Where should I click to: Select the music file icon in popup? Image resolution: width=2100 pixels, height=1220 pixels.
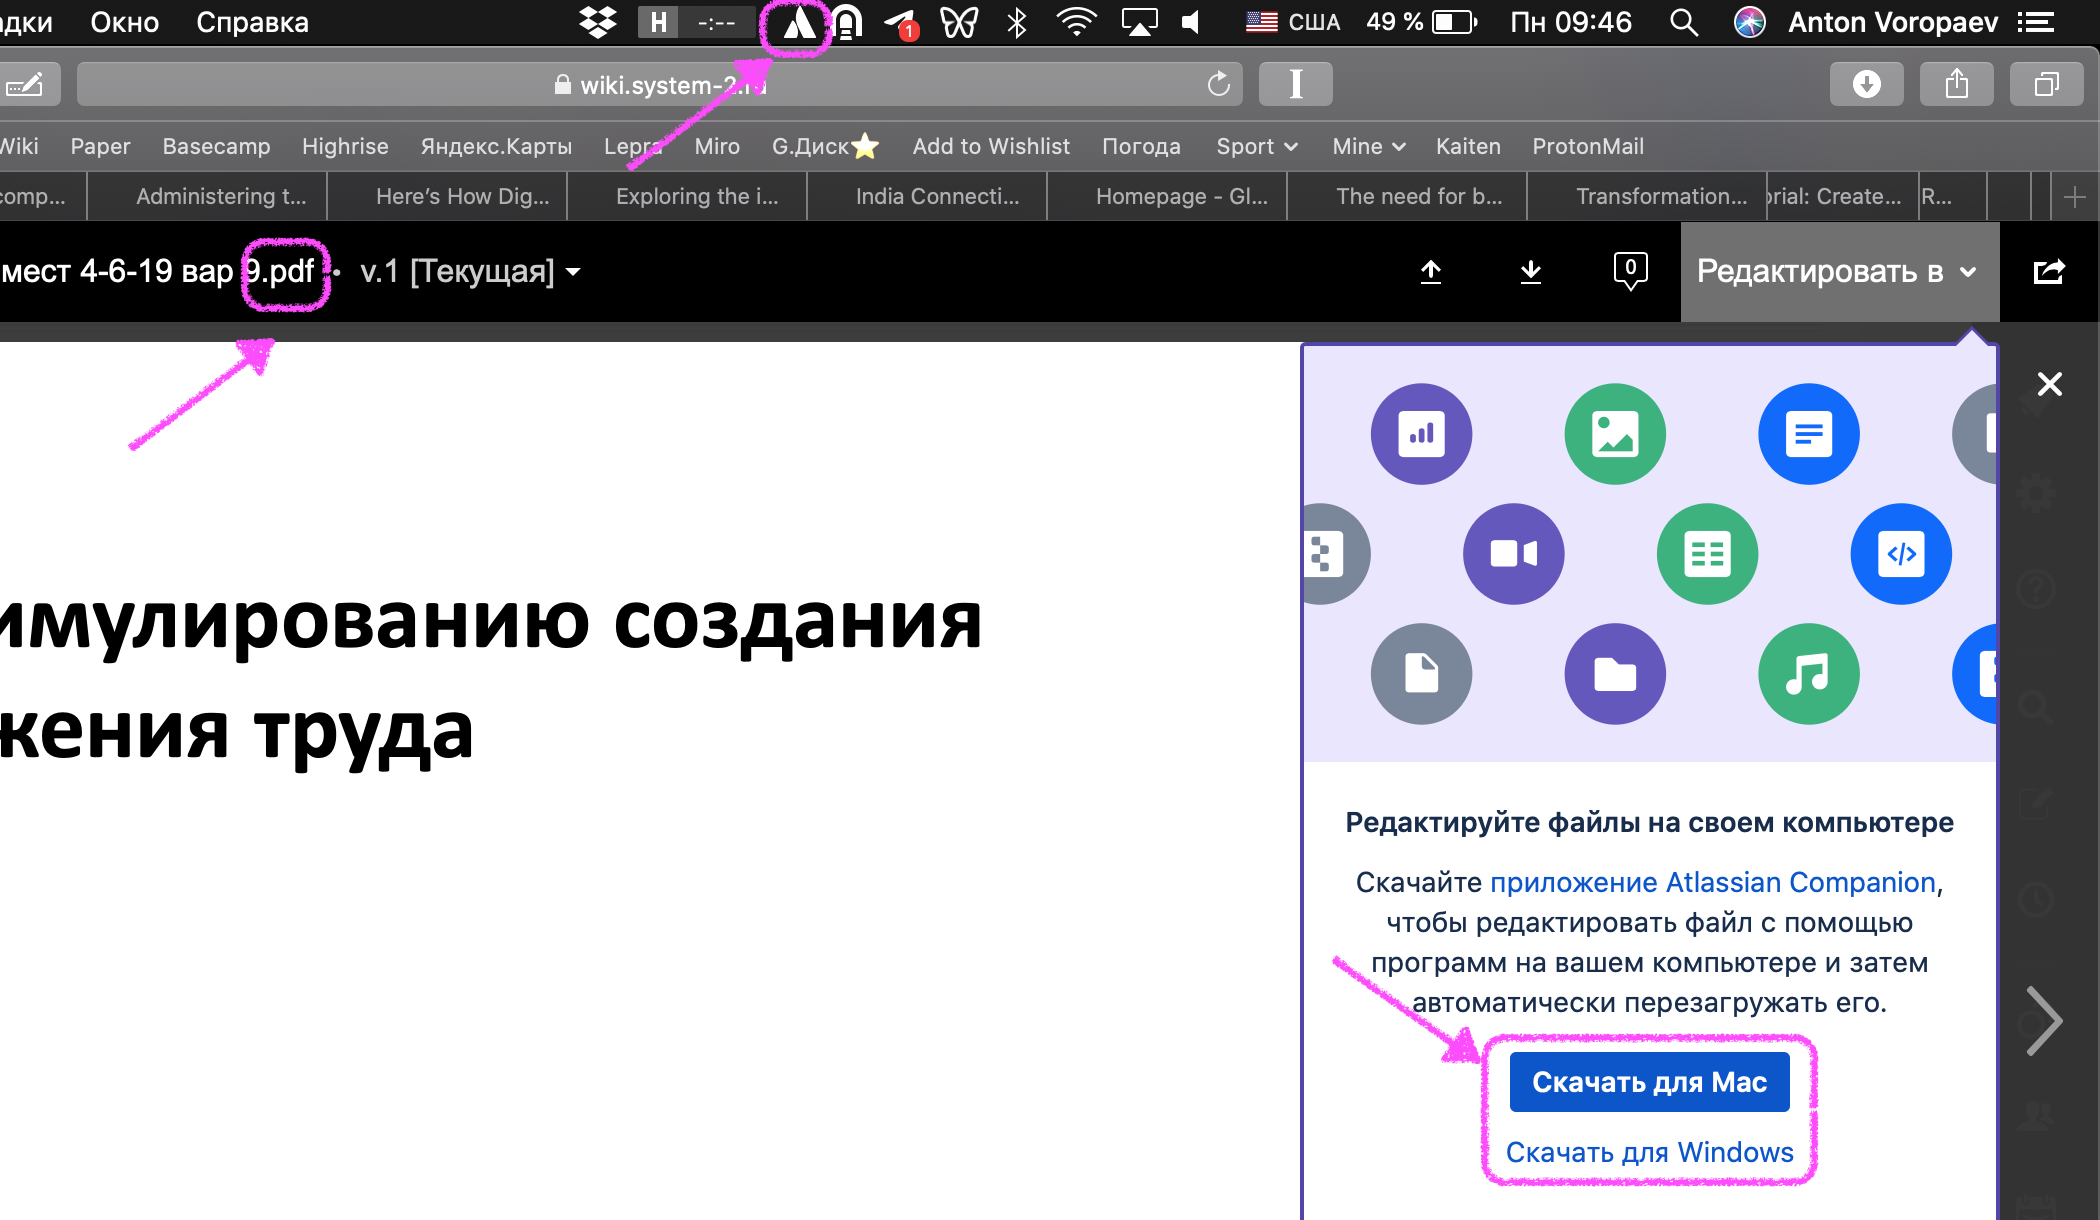pyautogui.click(x=1808, y=673)
